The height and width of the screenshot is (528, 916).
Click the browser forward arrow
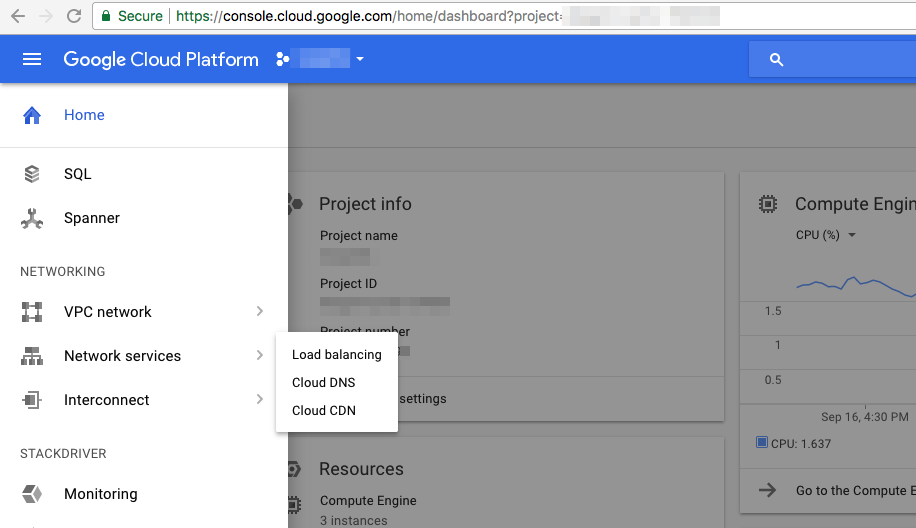click(x=46, y=16)
